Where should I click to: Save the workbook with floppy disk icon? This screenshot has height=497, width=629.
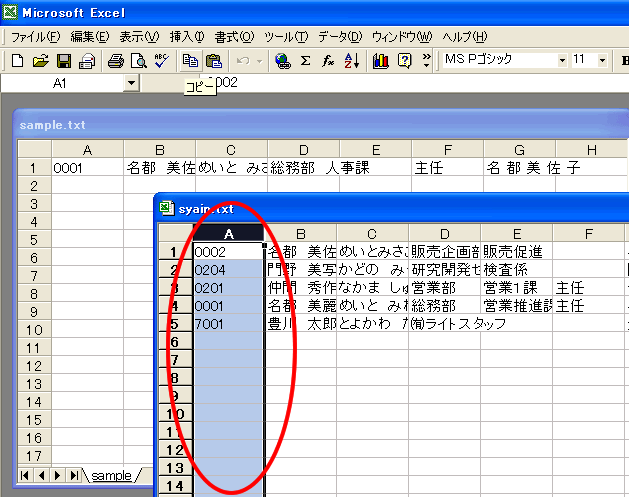click(x=64, y=61)
